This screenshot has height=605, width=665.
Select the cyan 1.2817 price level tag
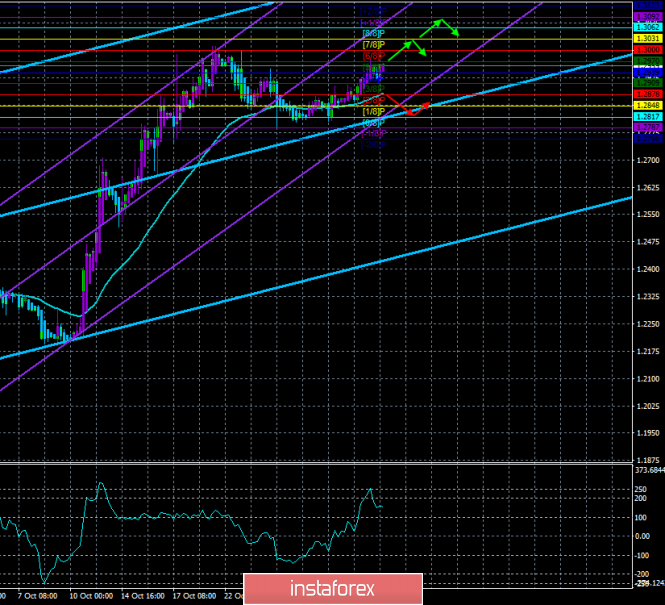click(x=648, y=116)
